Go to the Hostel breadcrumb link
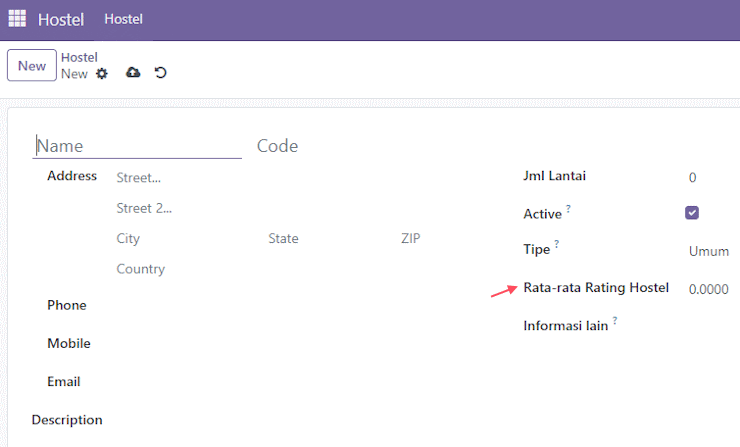 click(79, 58)
